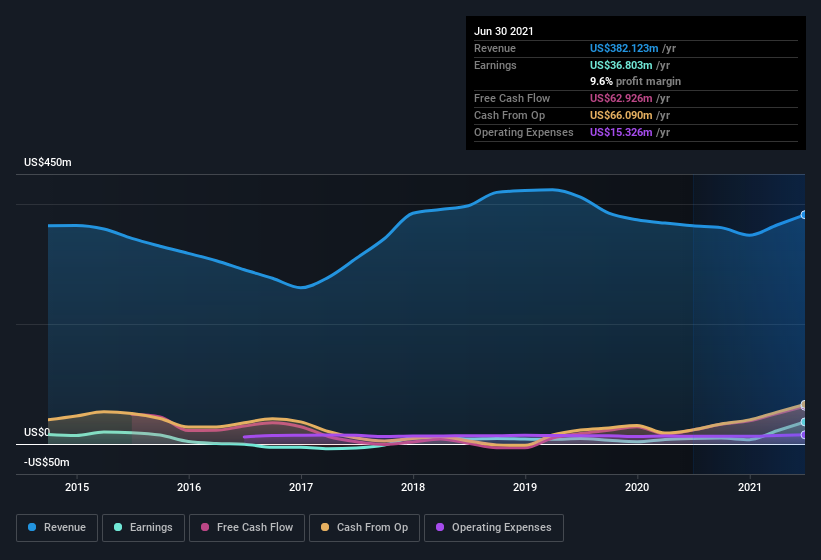Click the Revenue label in tooltip
This screenshot has height=560, width=821.
click(495, 48)
